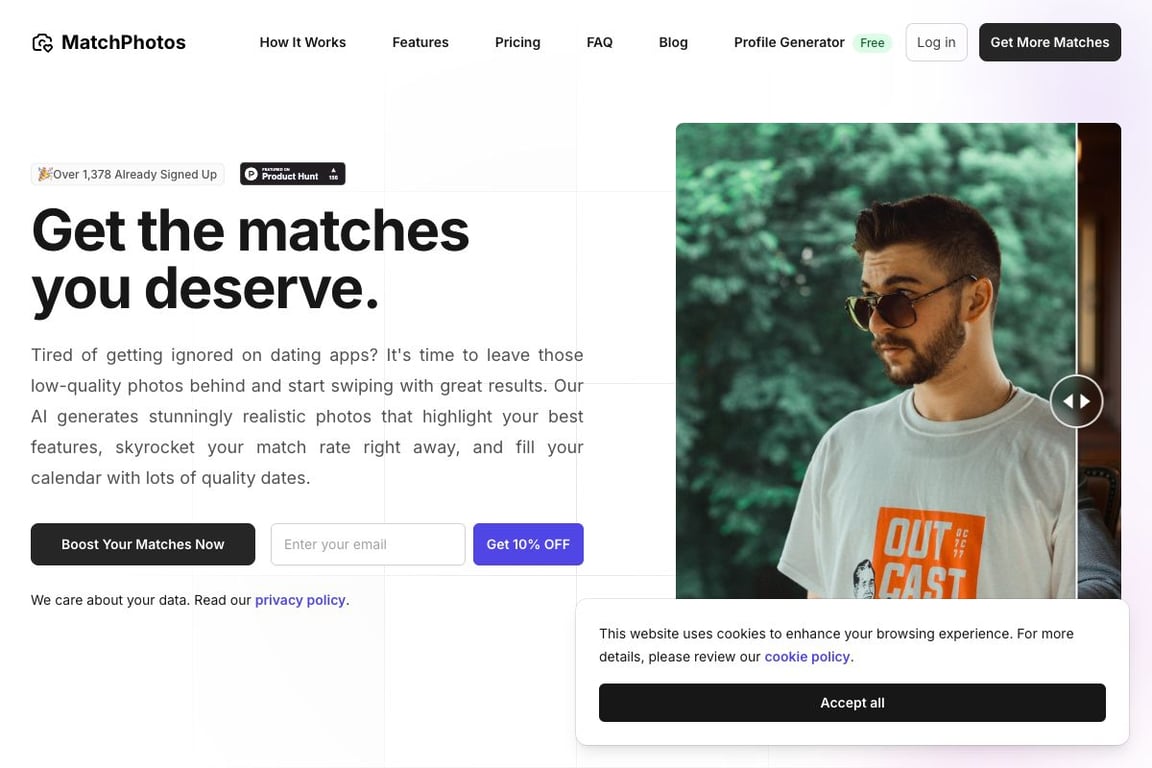The height and width of the screenshot is (768, 1152).
Task: Open the How It Works nav item
Action: pyautogui.click(x=303, y=43)
